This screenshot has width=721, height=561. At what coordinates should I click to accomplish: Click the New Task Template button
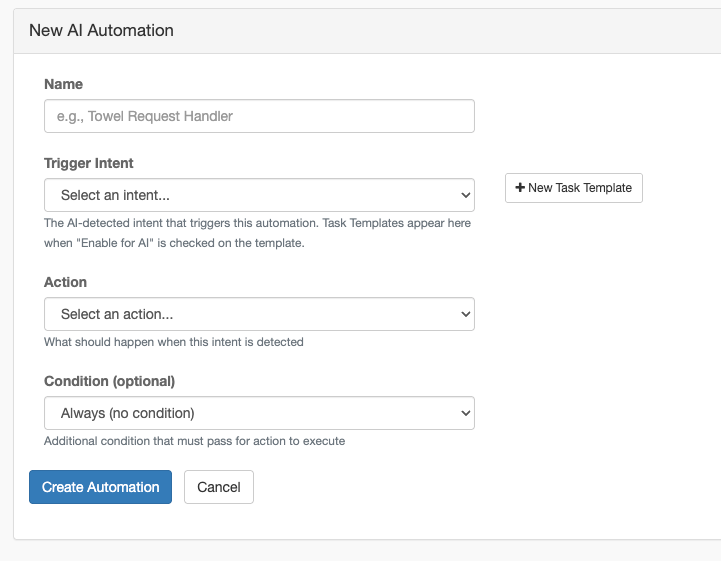tap(574, 188)
